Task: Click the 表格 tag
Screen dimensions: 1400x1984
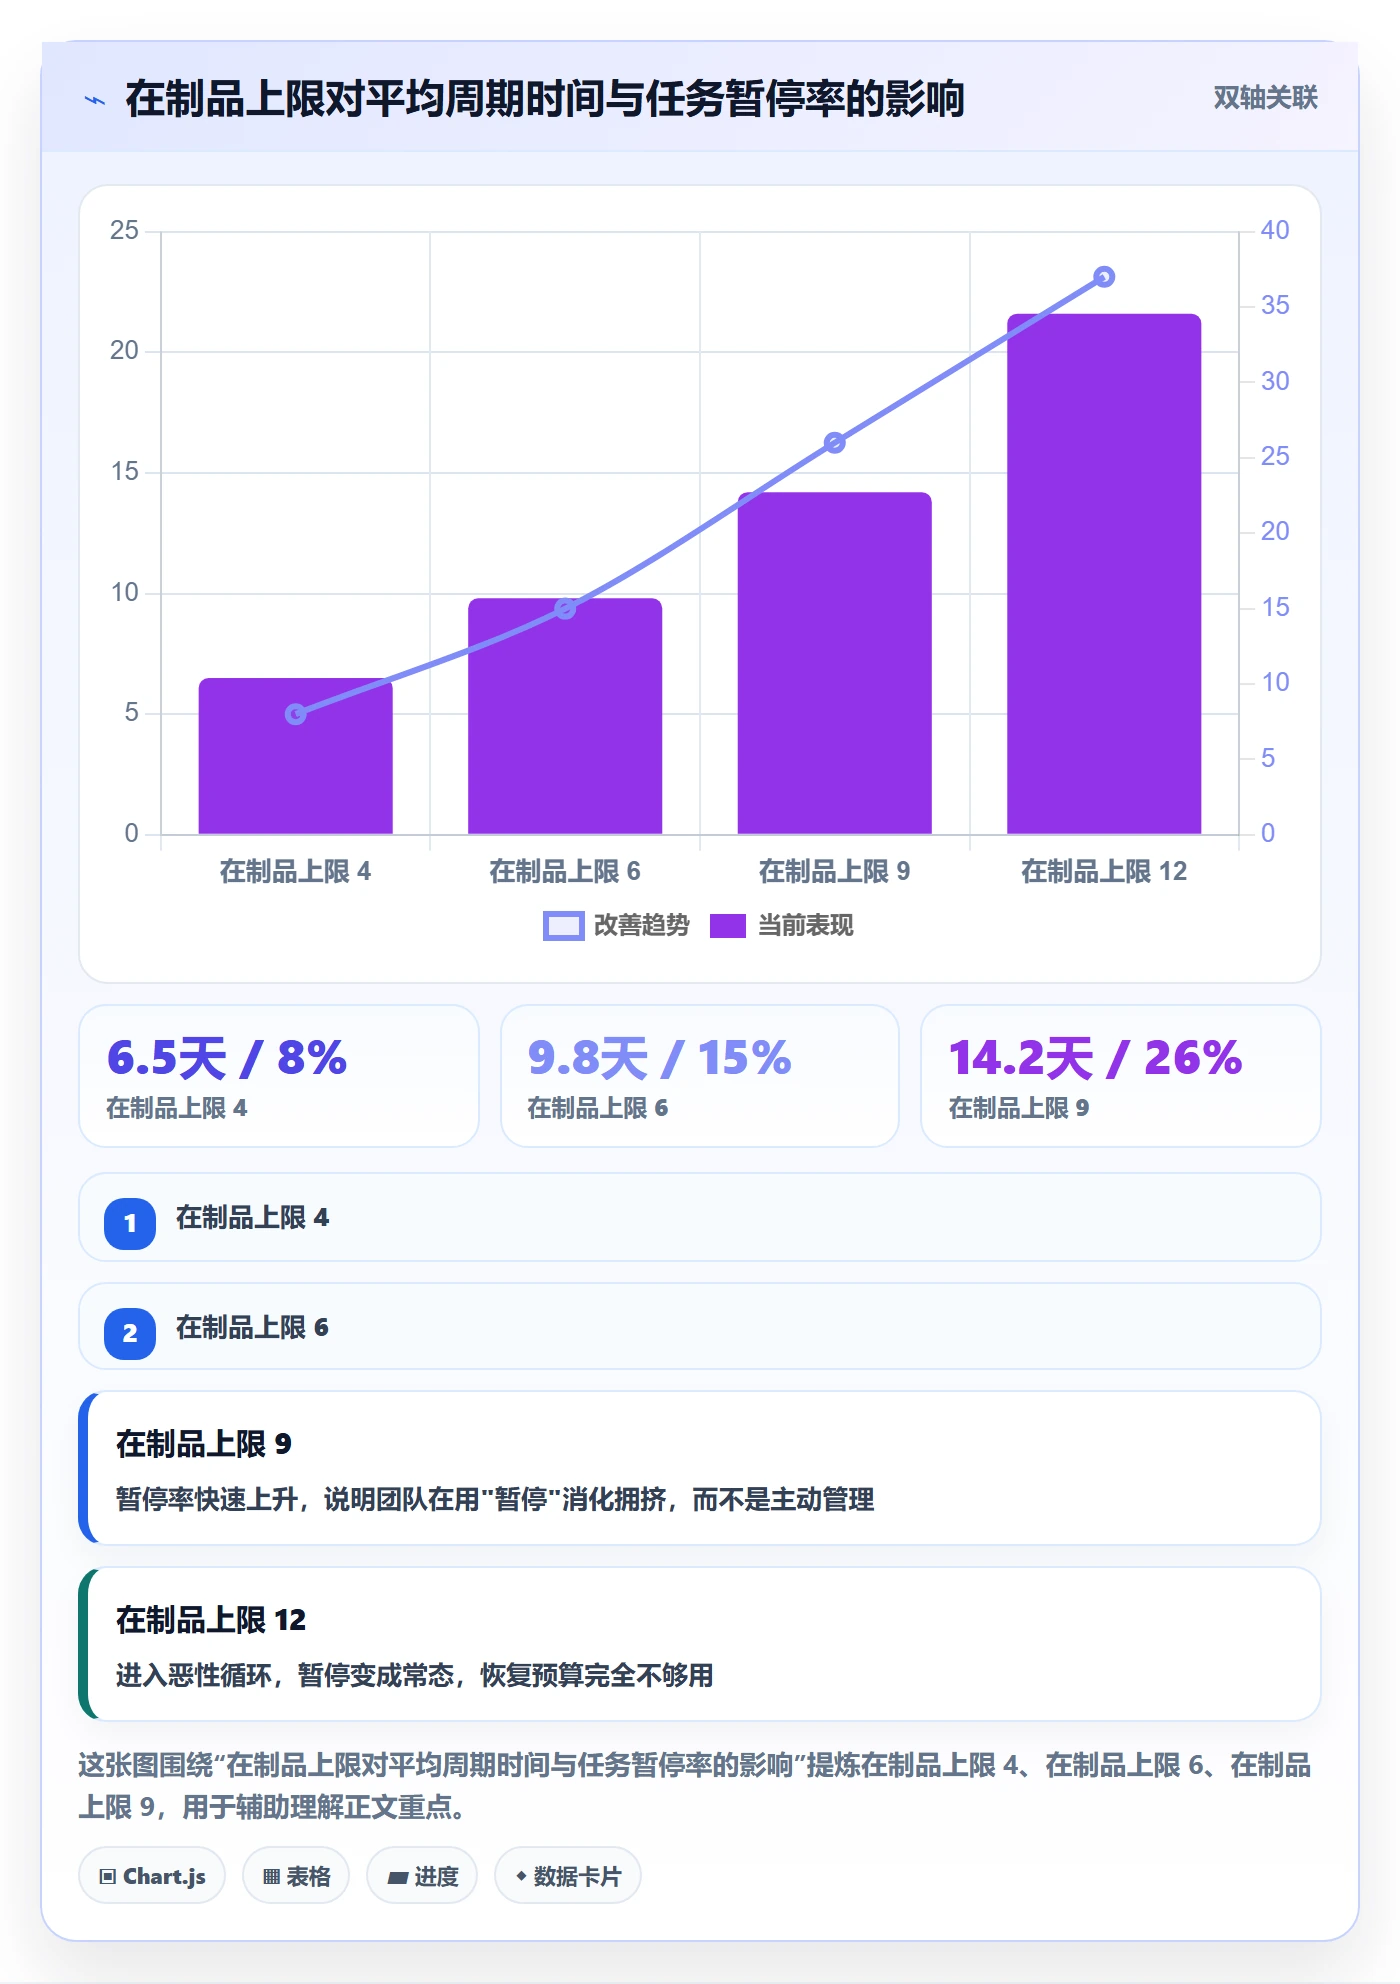Action: click(296, 1876)
